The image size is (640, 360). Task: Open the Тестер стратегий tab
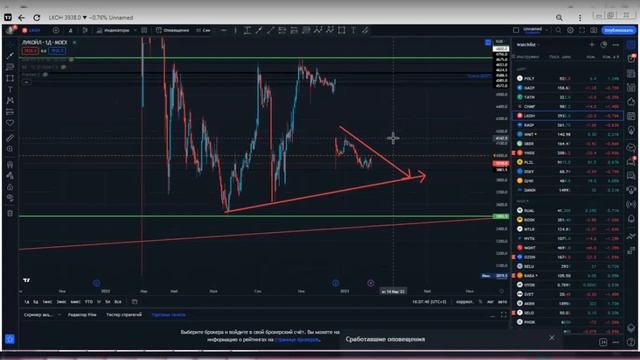click(x=124, y=315)
